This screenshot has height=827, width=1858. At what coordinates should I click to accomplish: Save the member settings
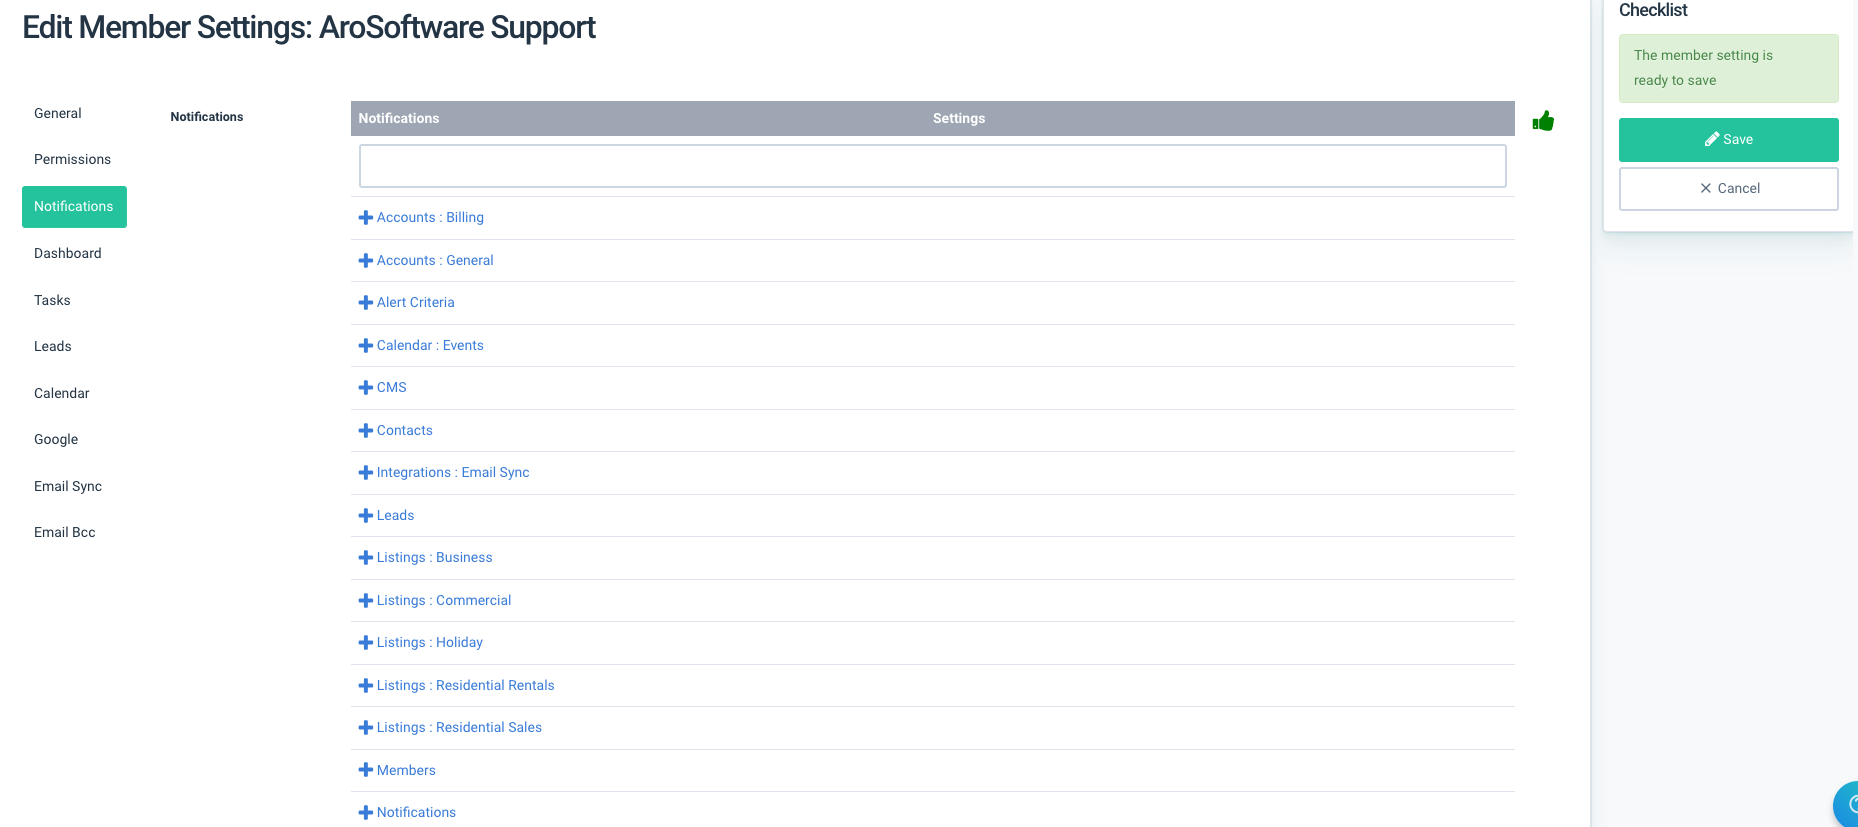click(1729, 140)
